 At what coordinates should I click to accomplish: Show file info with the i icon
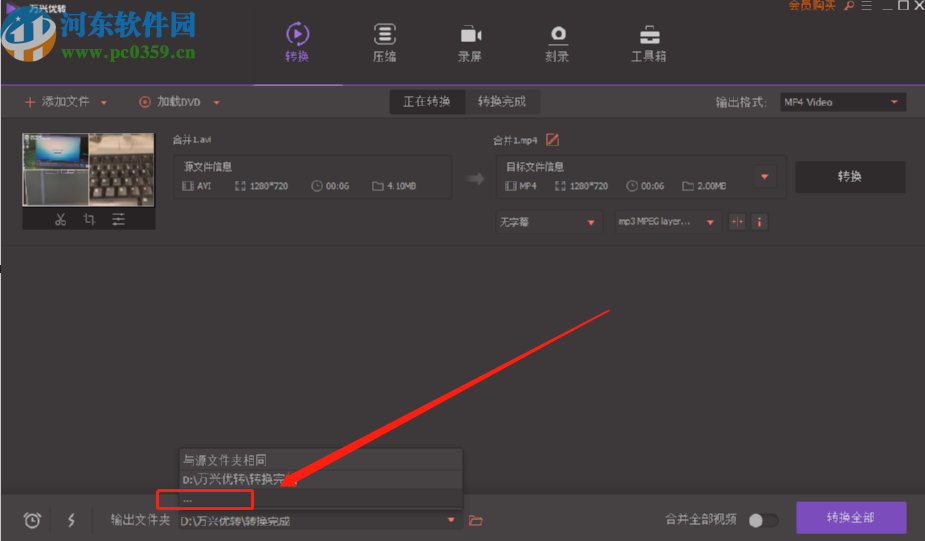(759, 222)
